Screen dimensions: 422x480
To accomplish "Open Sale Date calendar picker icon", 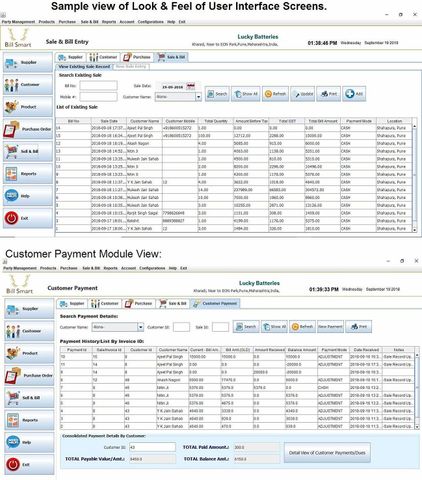I will [190, 87].
